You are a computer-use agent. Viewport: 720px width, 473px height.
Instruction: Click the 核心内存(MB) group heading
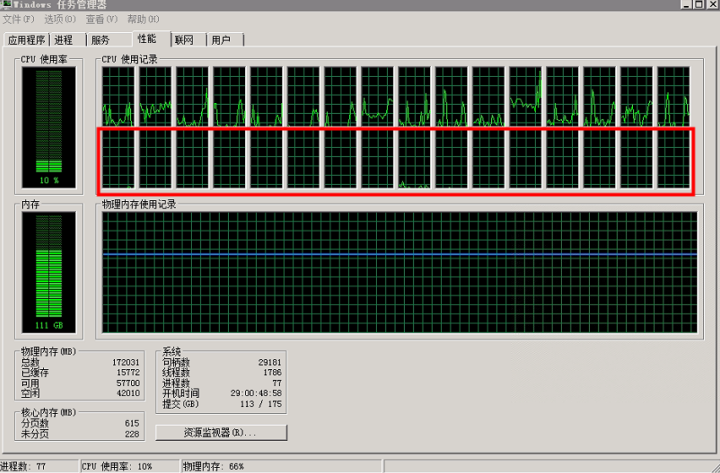click(49, 412)
